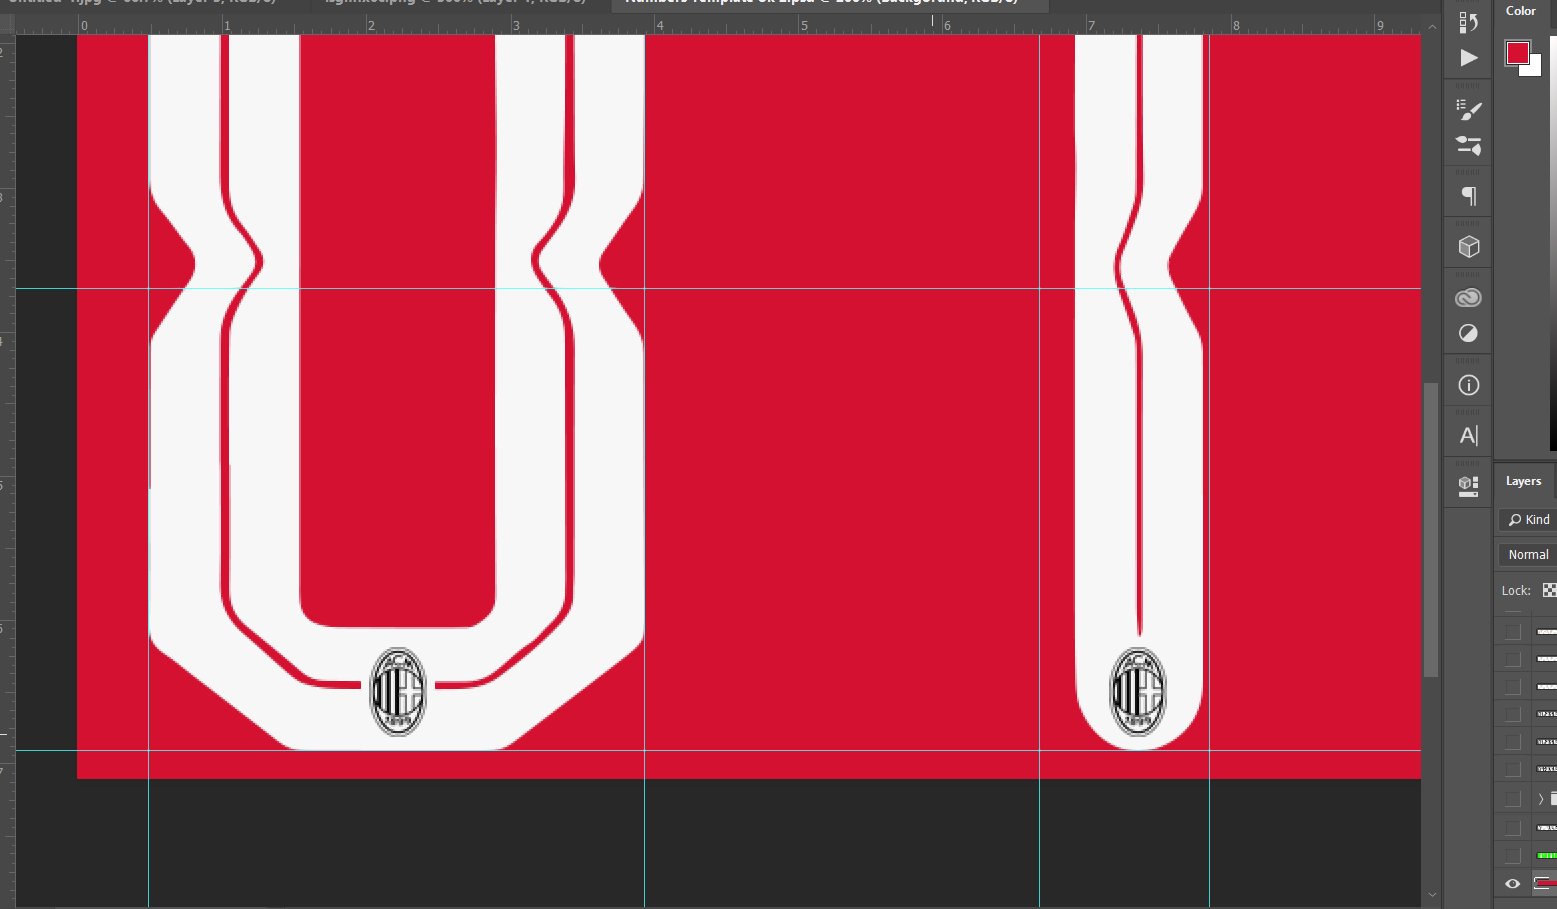Open the History panel icon
The height and width of the screenshot is (909, 1557).
click(1468, 22)
